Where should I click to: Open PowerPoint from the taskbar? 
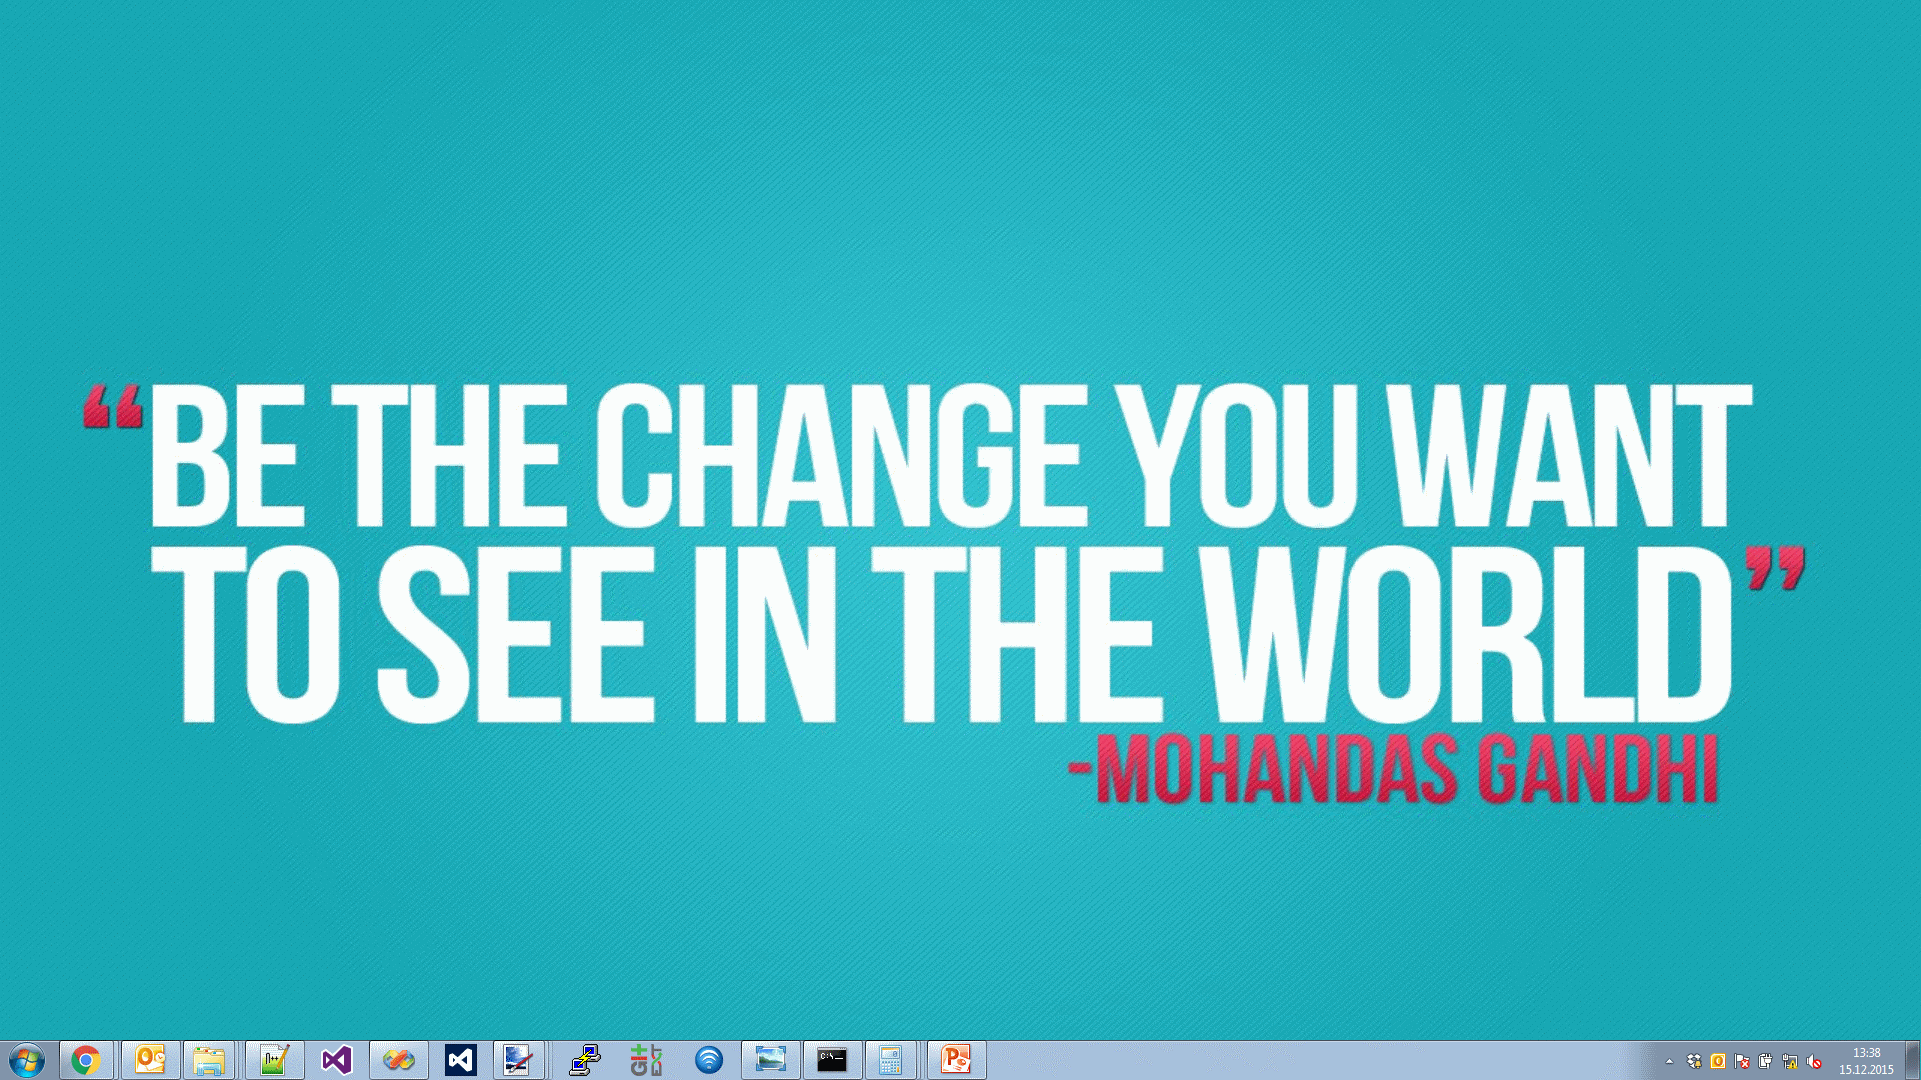(x=957, y=1060)
